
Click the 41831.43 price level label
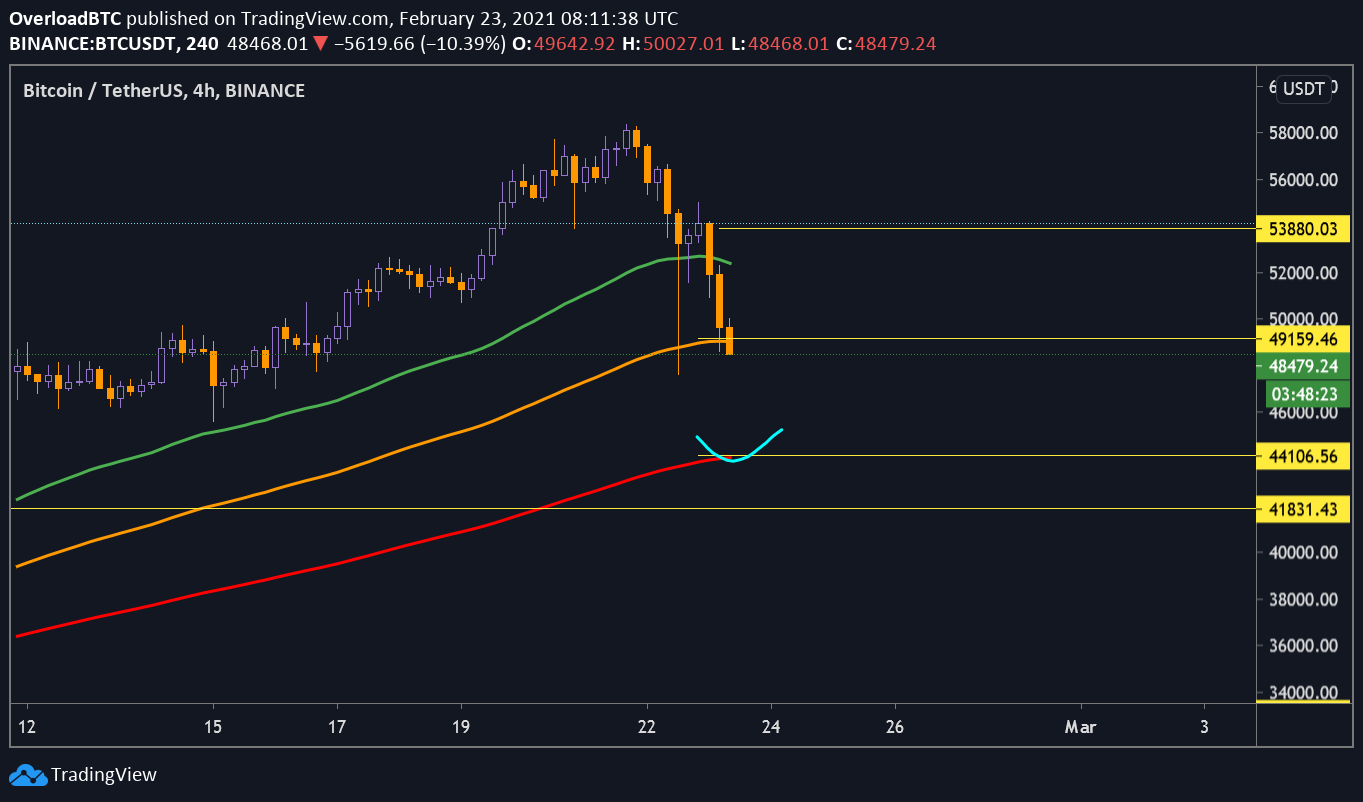coord(1303,509)
